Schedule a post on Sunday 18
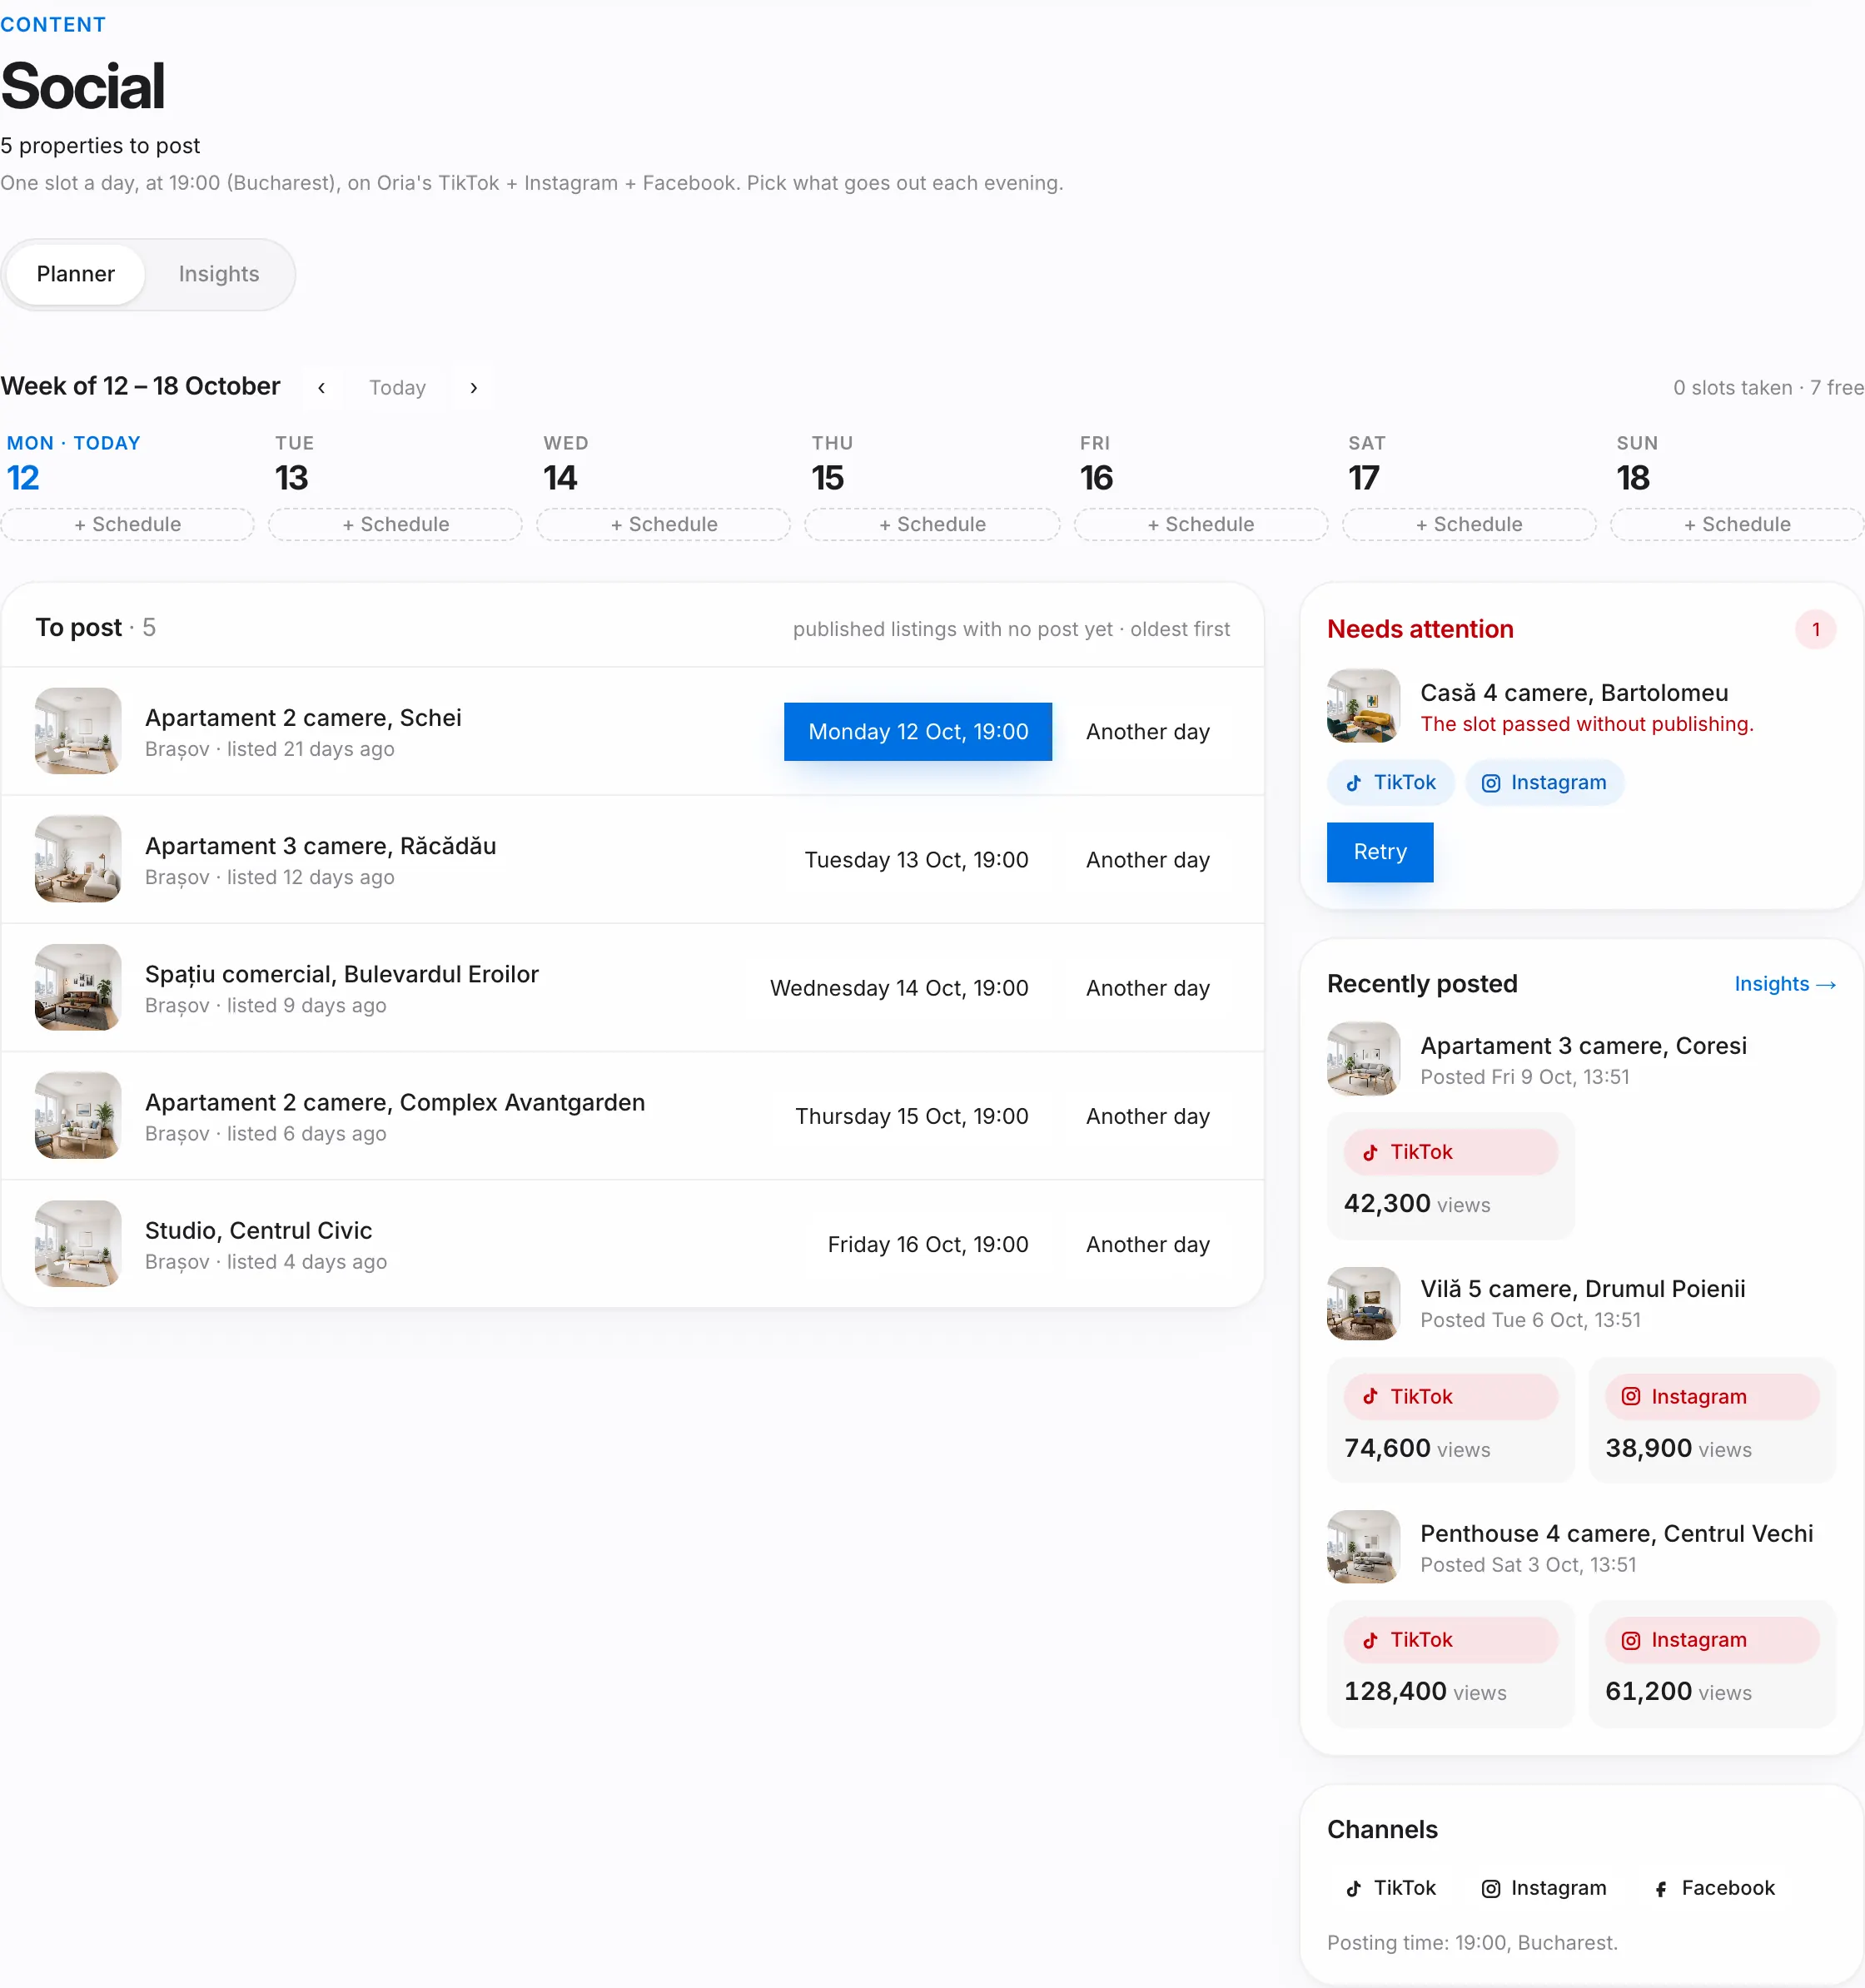The height and width of the screenshot is (1988, 1865). [1737, 524]
